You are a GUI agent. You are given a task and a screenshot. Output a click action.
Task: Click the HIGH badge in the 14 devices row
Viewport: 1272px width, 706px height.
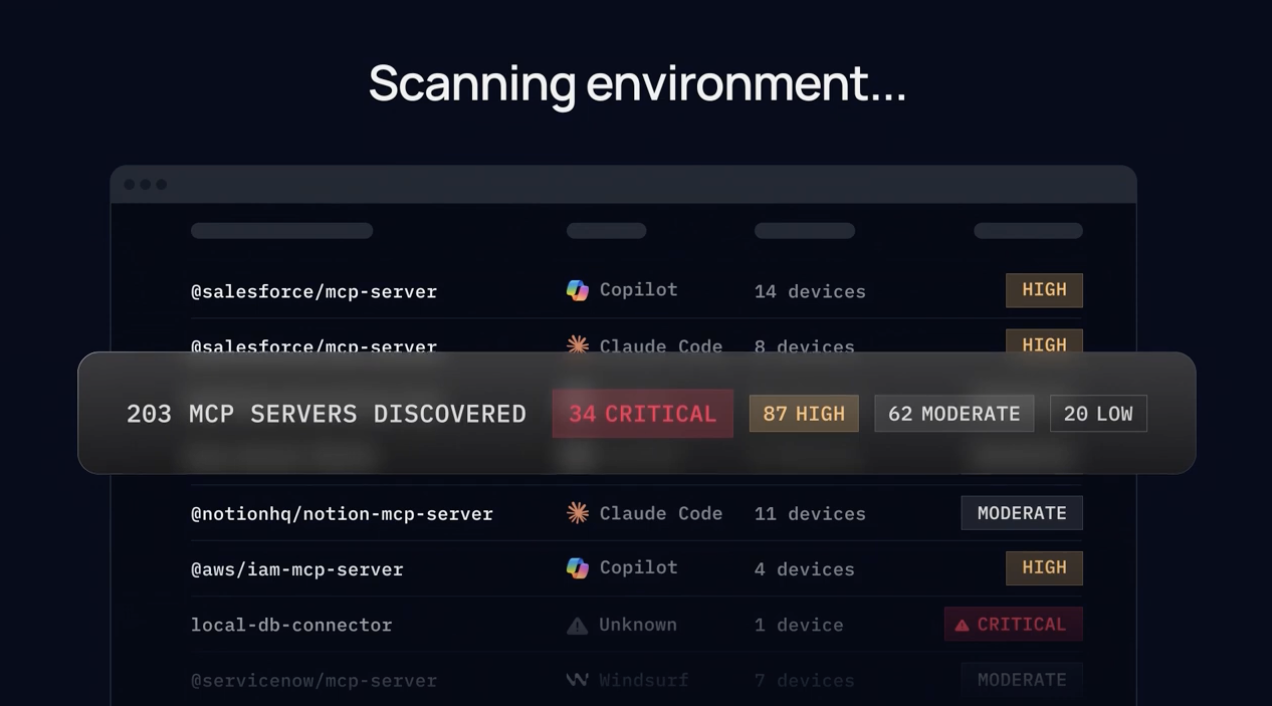(x=1044, y=290)
